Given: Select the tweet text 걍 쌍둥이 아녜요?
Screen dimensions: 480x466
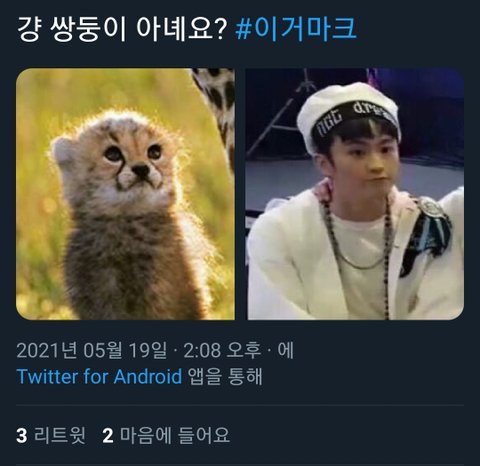Looking at the screenshot, I should [122, 29].
